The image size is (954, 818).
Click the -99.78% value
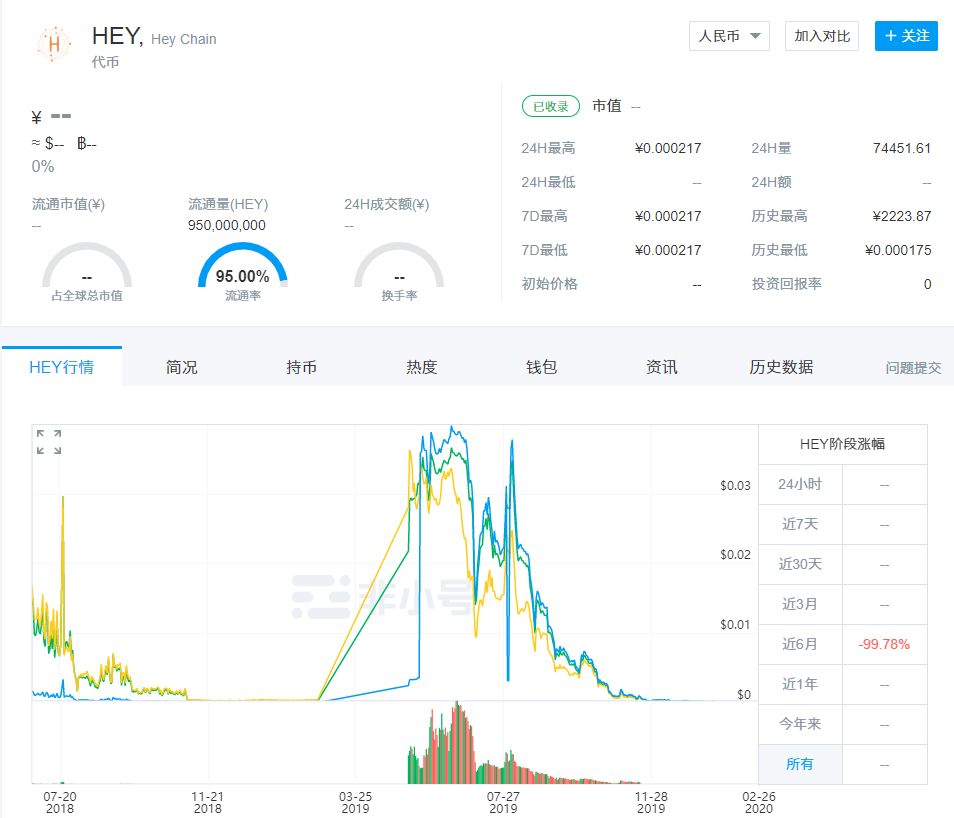[884, 644]
